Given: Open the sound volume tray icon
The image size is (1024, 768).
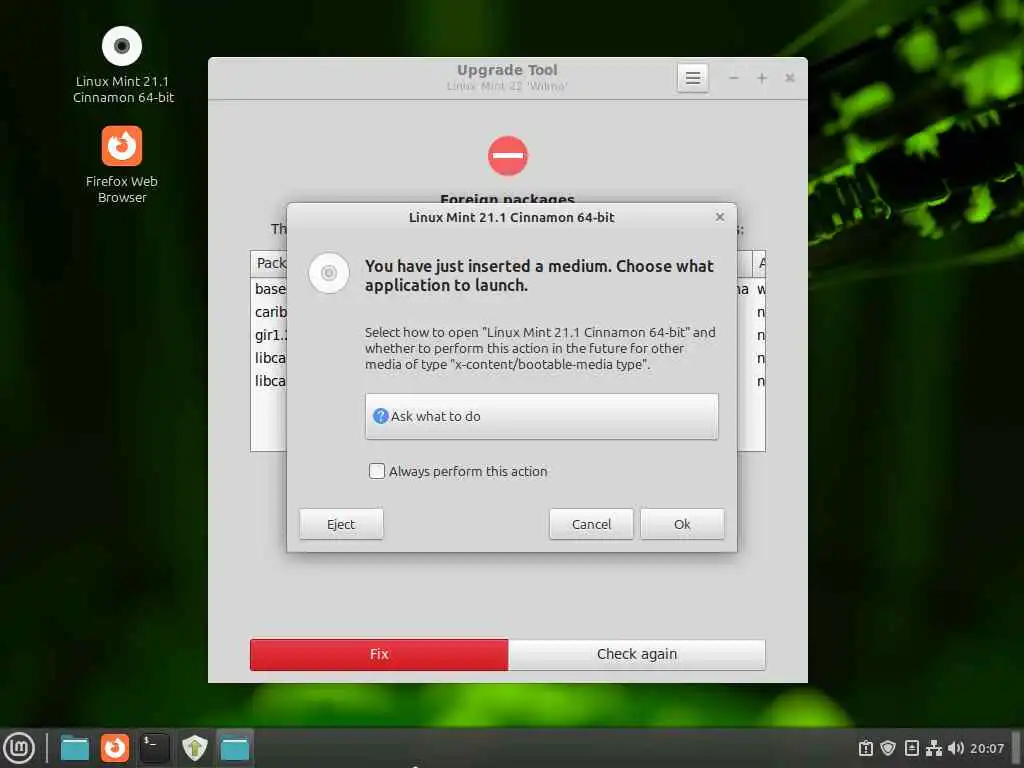Looking at the screenshot, I should [955, 748].
